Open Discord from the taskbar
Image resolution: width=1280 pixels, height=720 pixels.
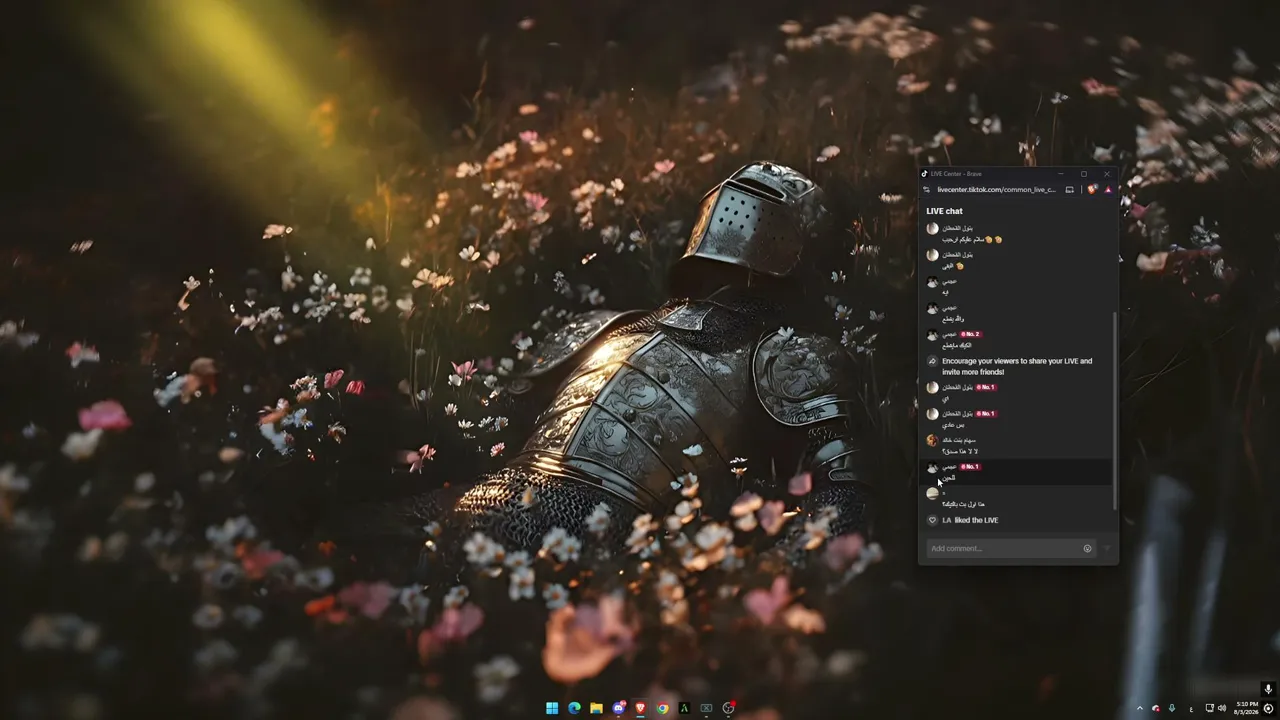(x=618, y=708)
